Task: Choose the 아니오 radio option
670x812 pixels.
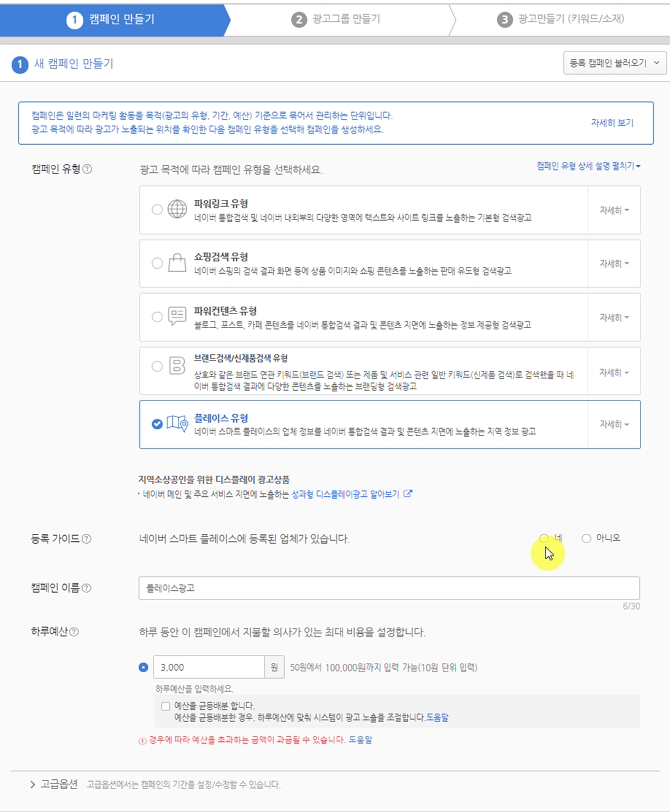Action: pyautogui.click(x=586, y=539)
